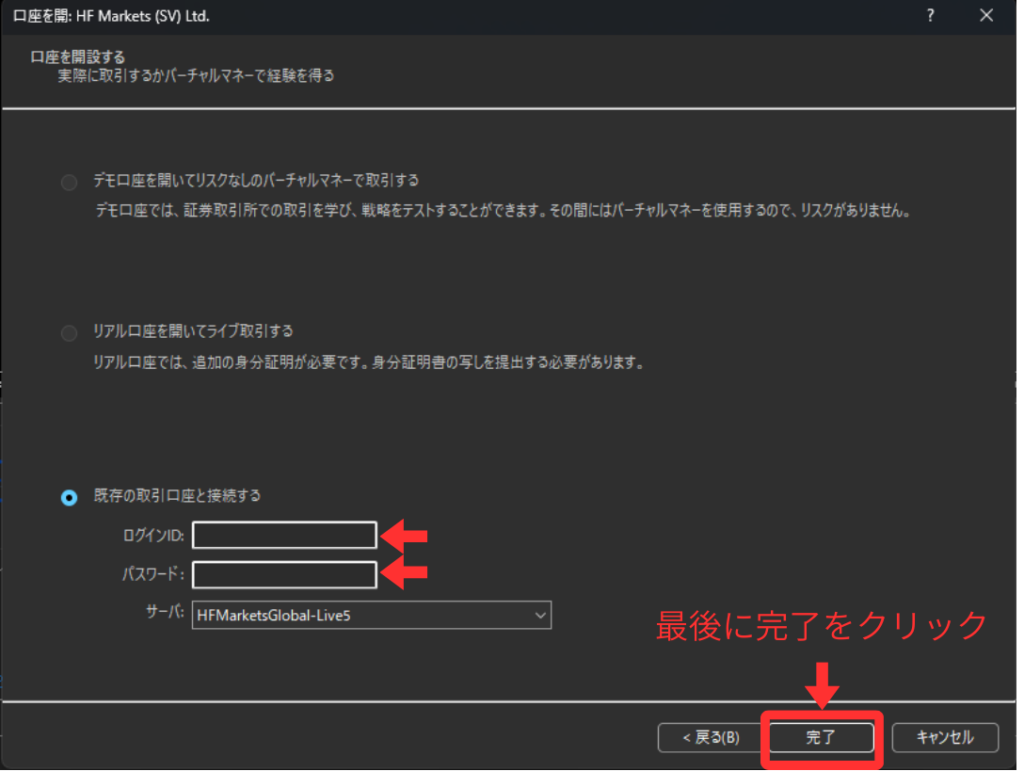Go back with the 戻る(B) button

pos(710,738)
